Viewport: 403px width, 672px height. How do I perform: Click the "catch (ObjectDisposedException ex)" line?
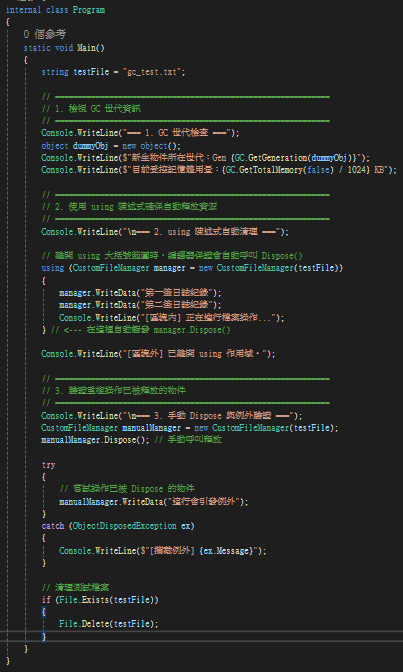pyautogui.click(x=118, y=526)
